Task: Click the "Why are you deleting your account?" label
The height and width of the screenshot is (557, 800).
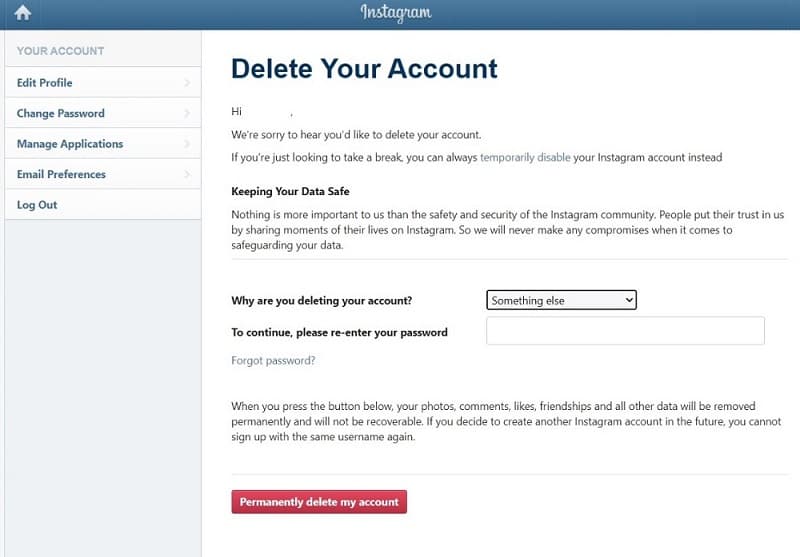Action: coord(321,301)
